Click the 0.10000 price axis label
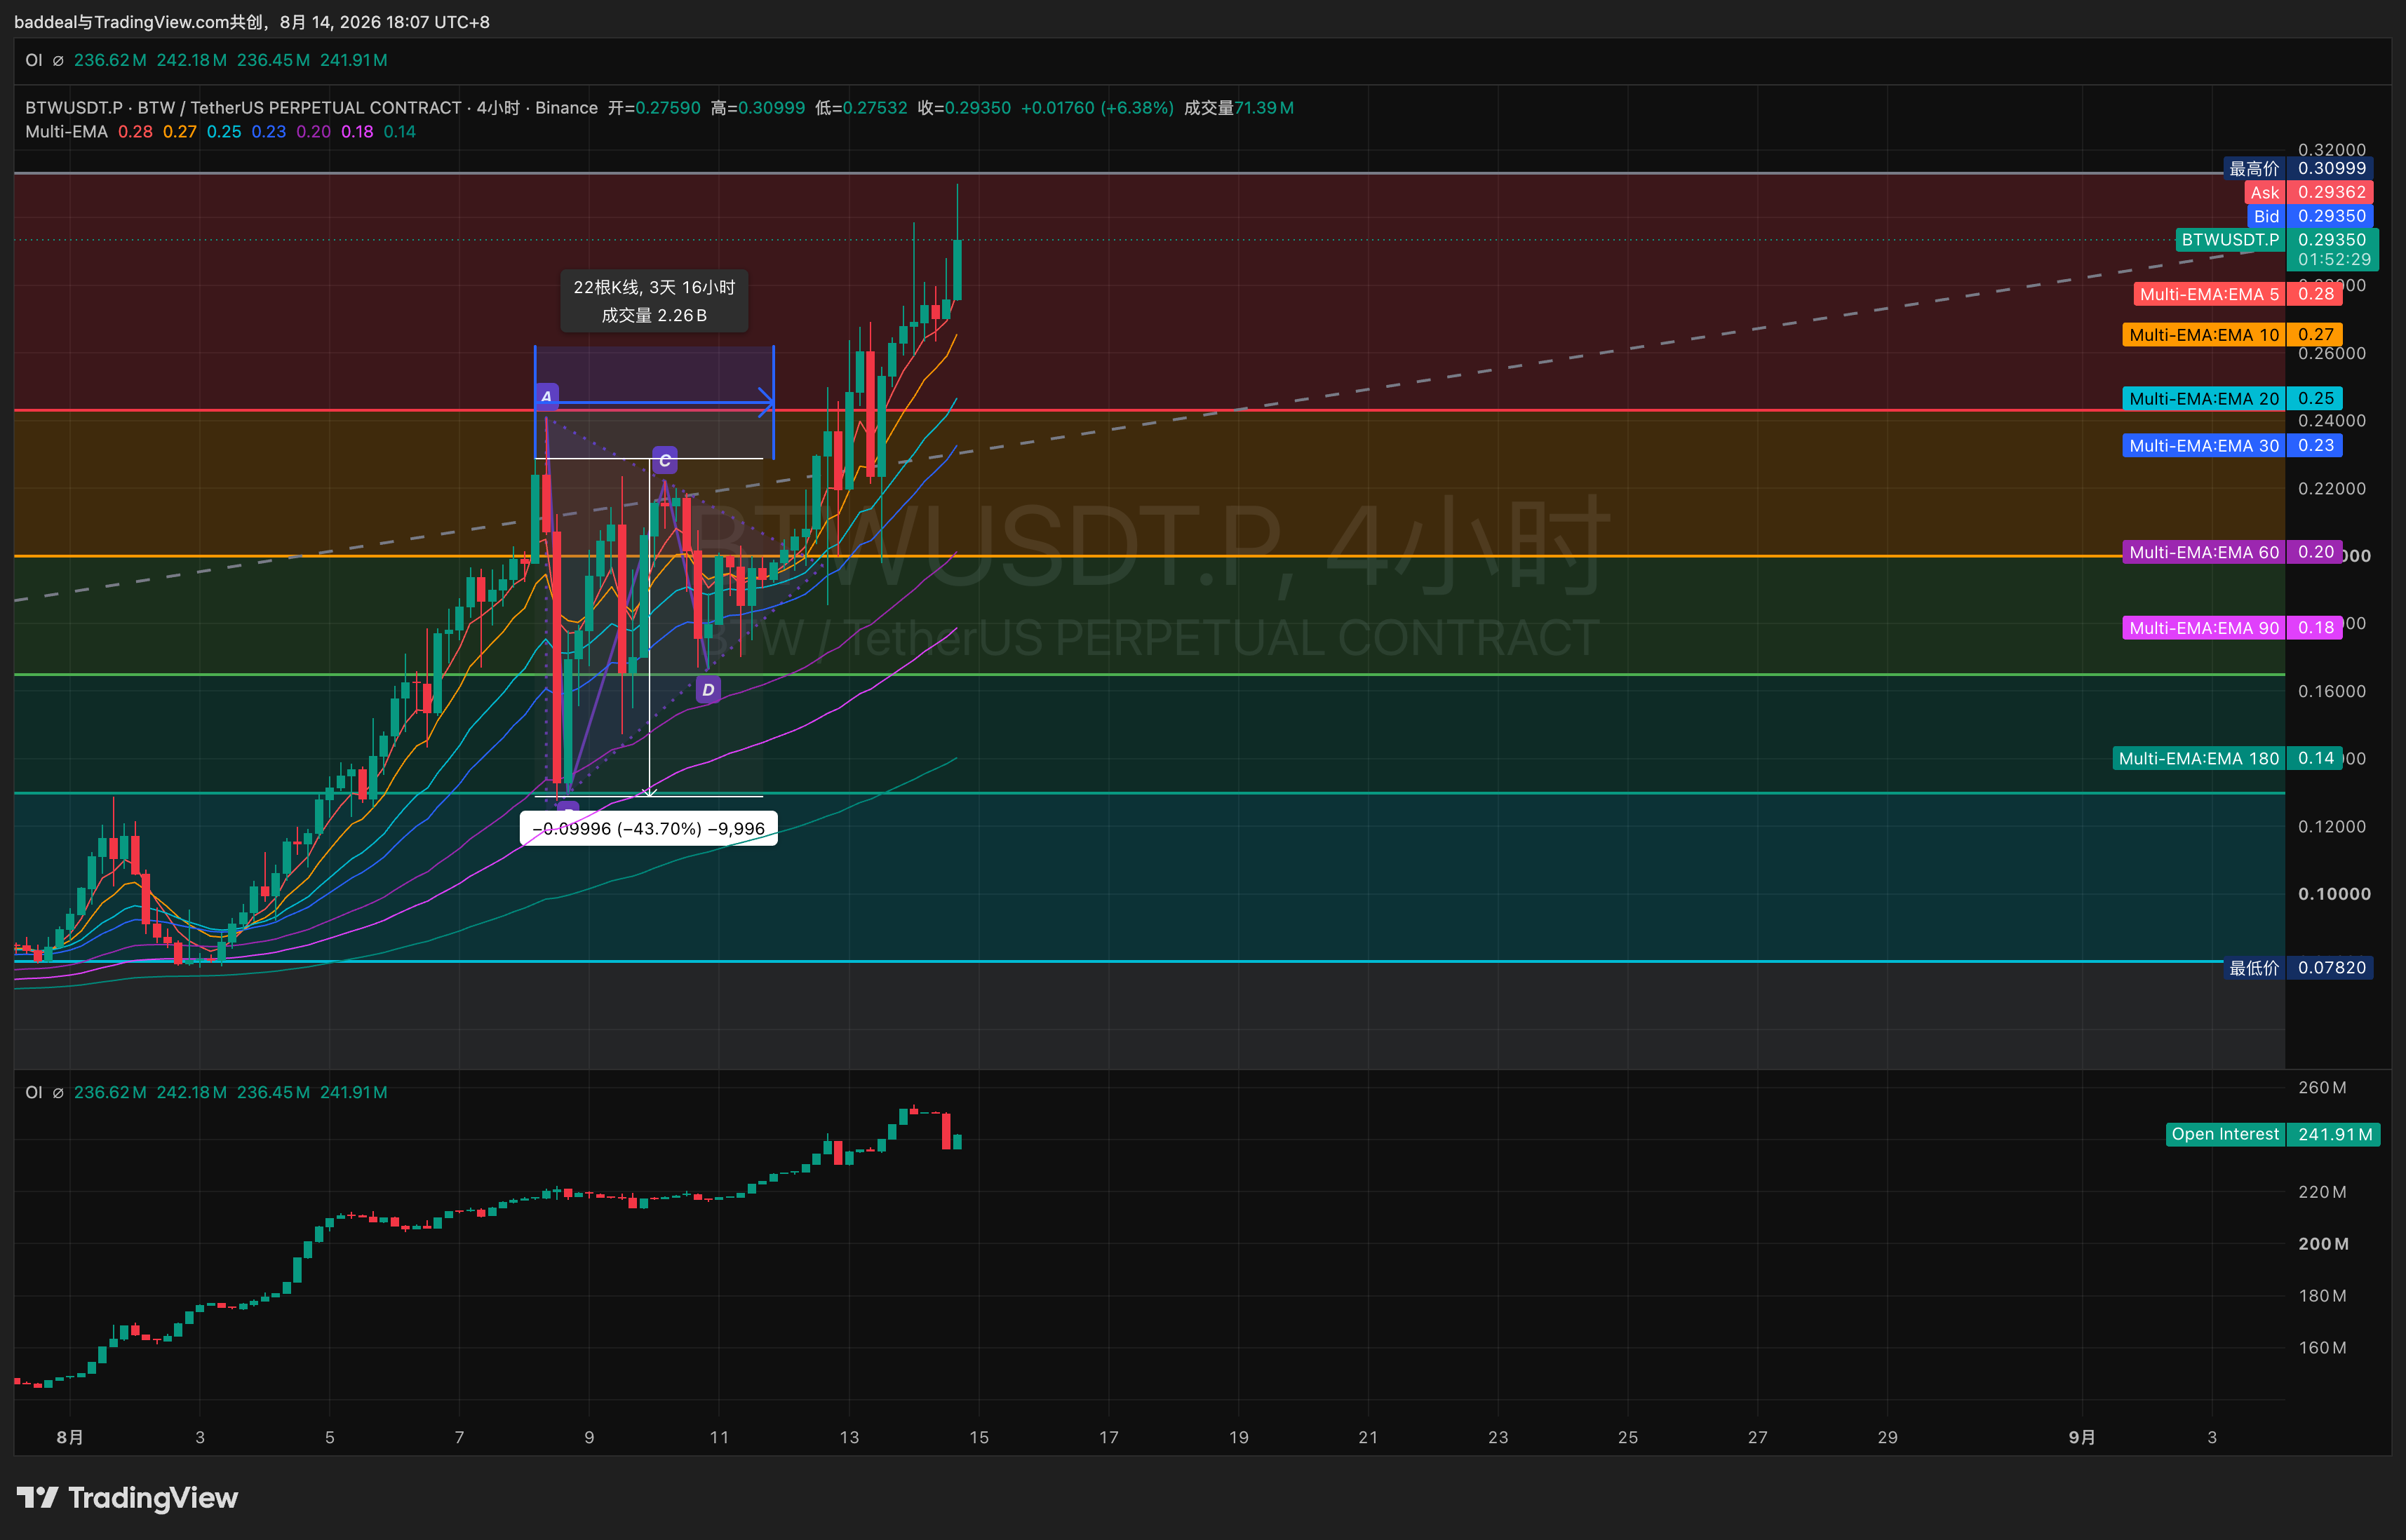This screenshot has height=1540, width=2406. [2334, 894]
